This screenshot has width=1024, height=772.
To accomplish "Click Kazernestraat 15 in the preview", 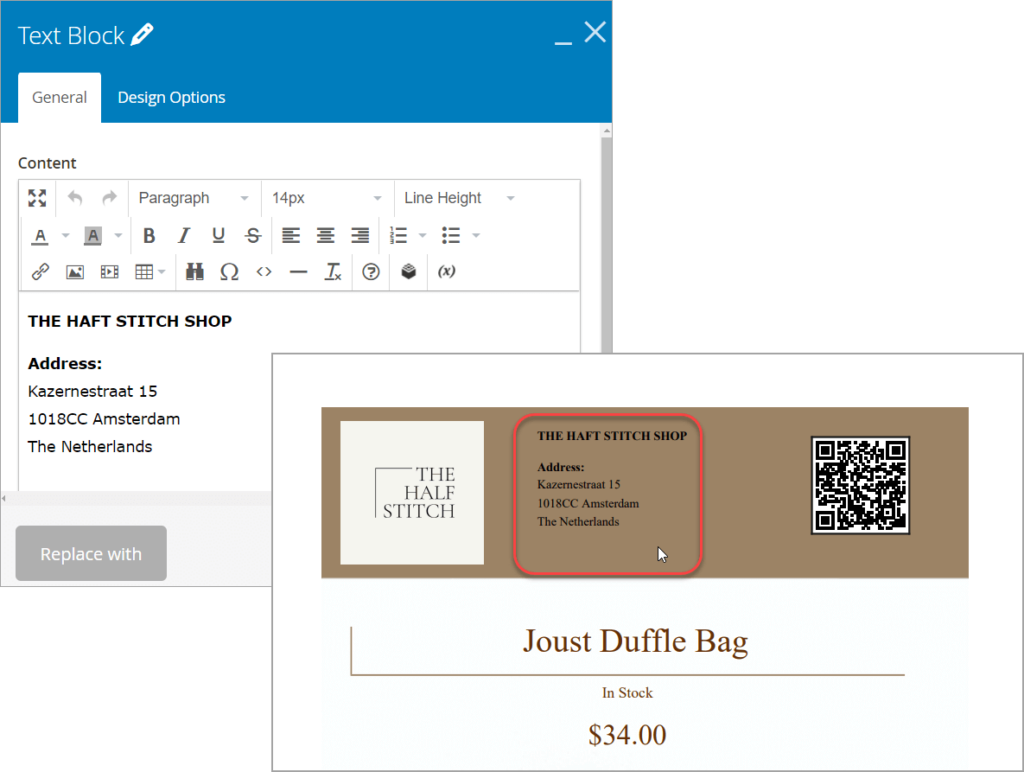I will pyautogui.click(x=579, y=484).
